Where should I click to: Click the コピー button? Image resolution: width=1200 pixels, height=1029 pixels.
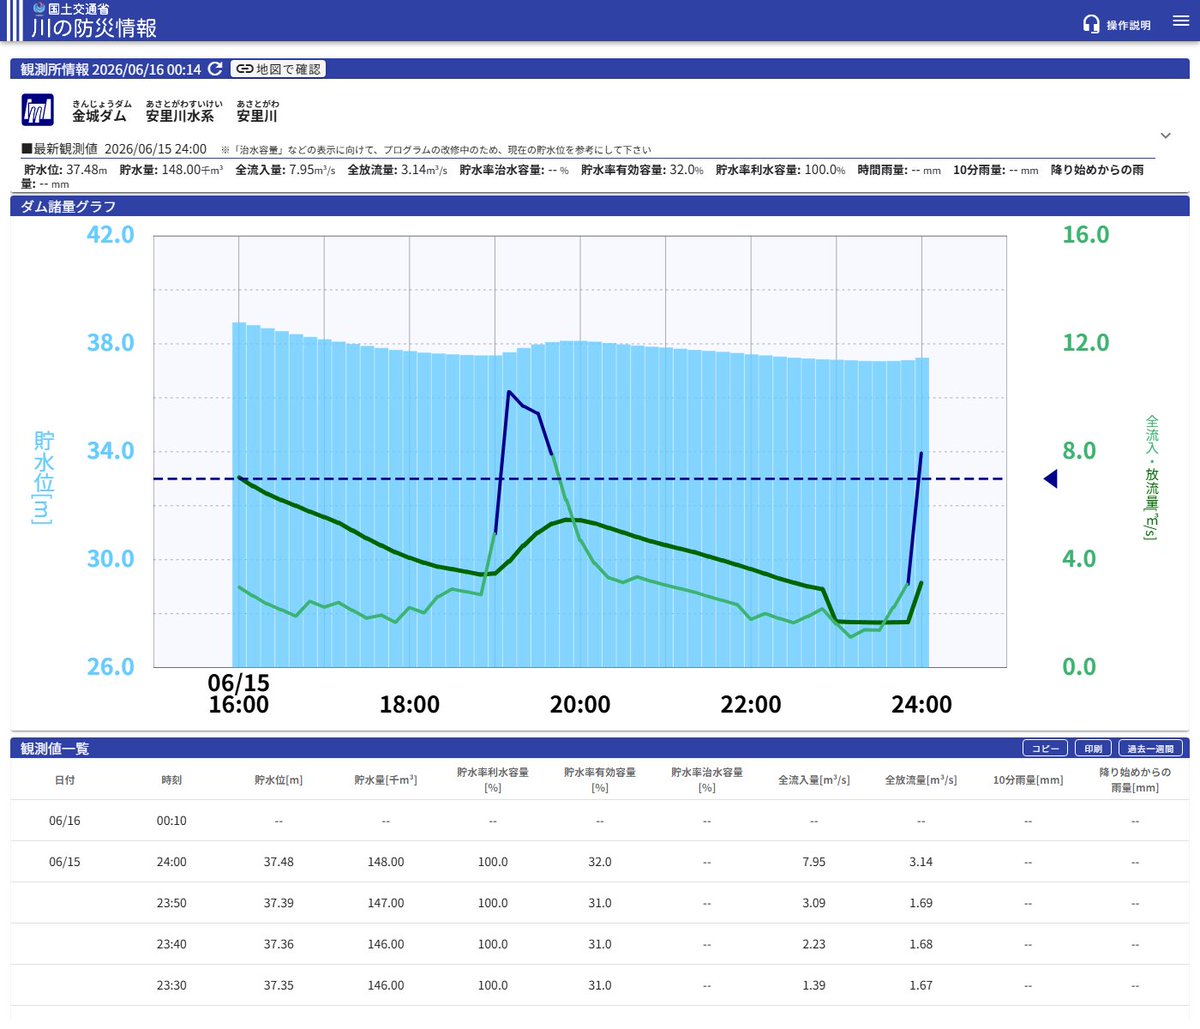coord(1045,748)
